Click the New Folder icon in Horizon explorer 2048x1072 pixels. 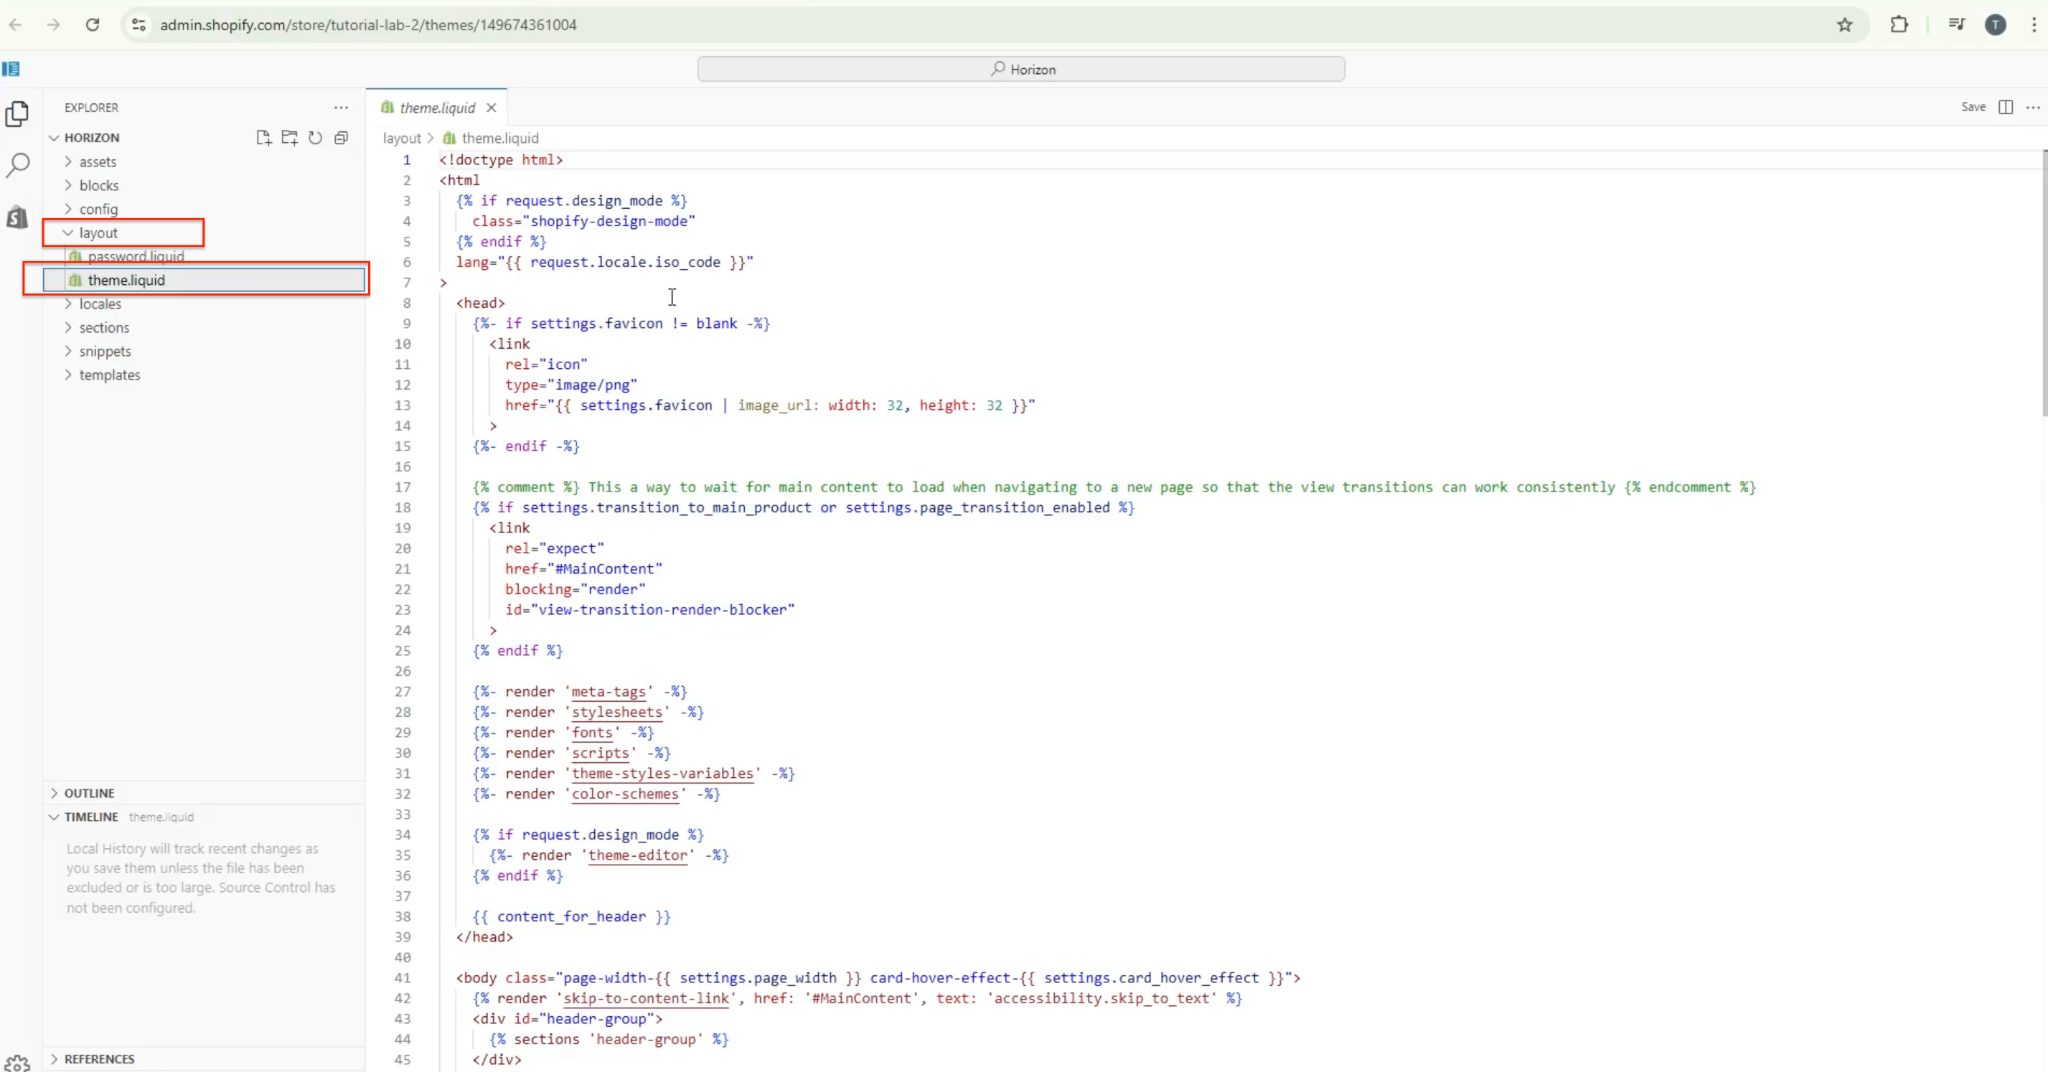click(289, 138)
